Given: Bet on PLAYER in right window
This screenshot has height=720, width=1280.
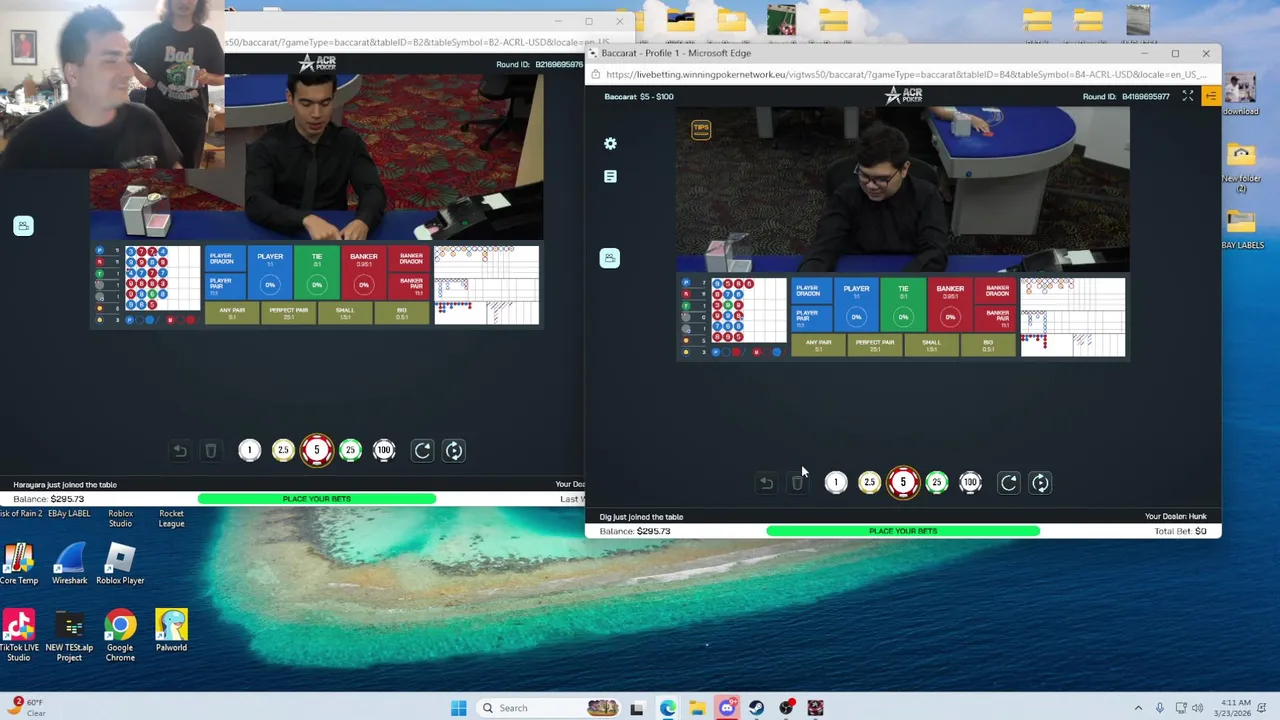Looking at the screenshot, I should (856, 305).
